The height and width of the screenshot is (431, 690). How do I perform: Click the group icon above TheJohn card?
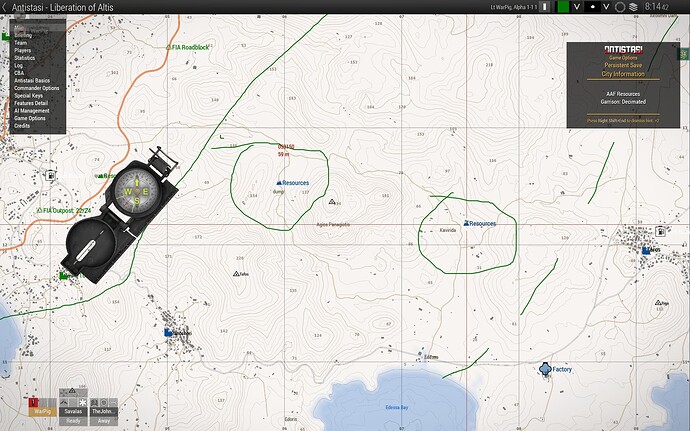[94, 402]
